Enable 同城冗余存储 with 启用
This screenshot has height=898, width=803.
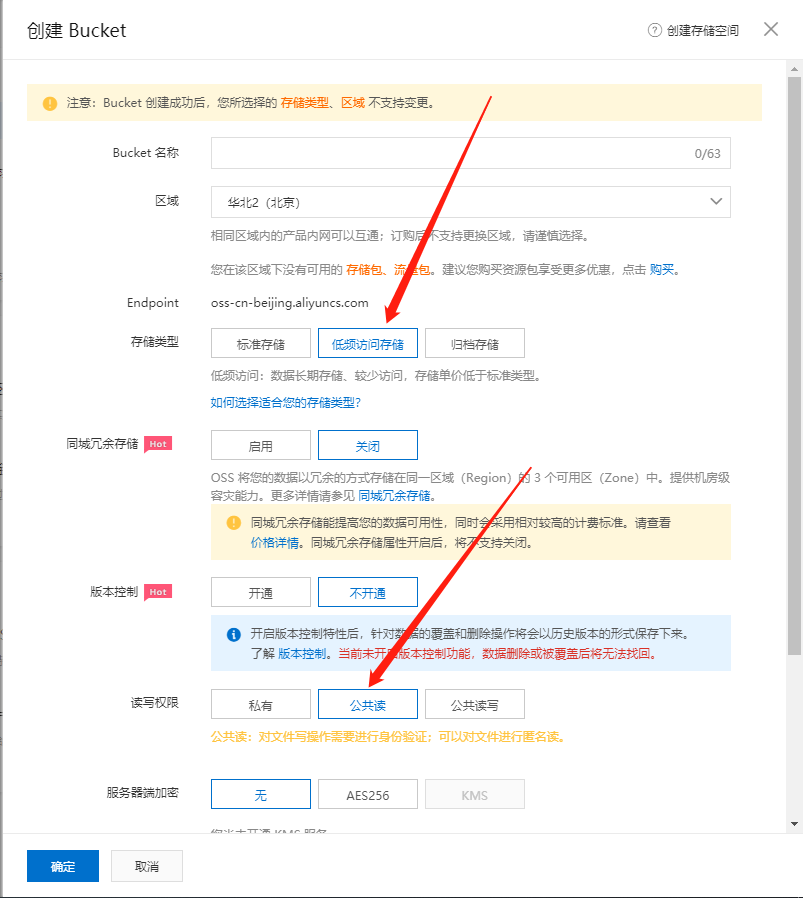click(x=261, y=446)
